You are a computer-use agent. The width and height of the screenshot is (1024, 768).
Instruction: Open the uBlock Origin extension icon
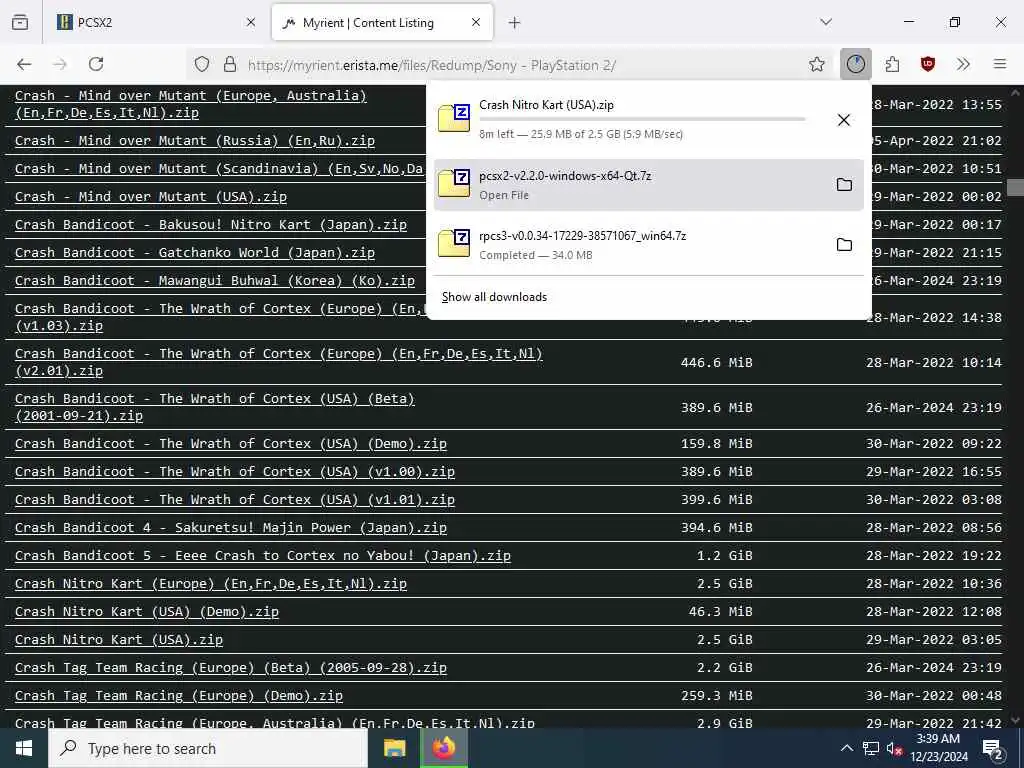pos(927,64)
